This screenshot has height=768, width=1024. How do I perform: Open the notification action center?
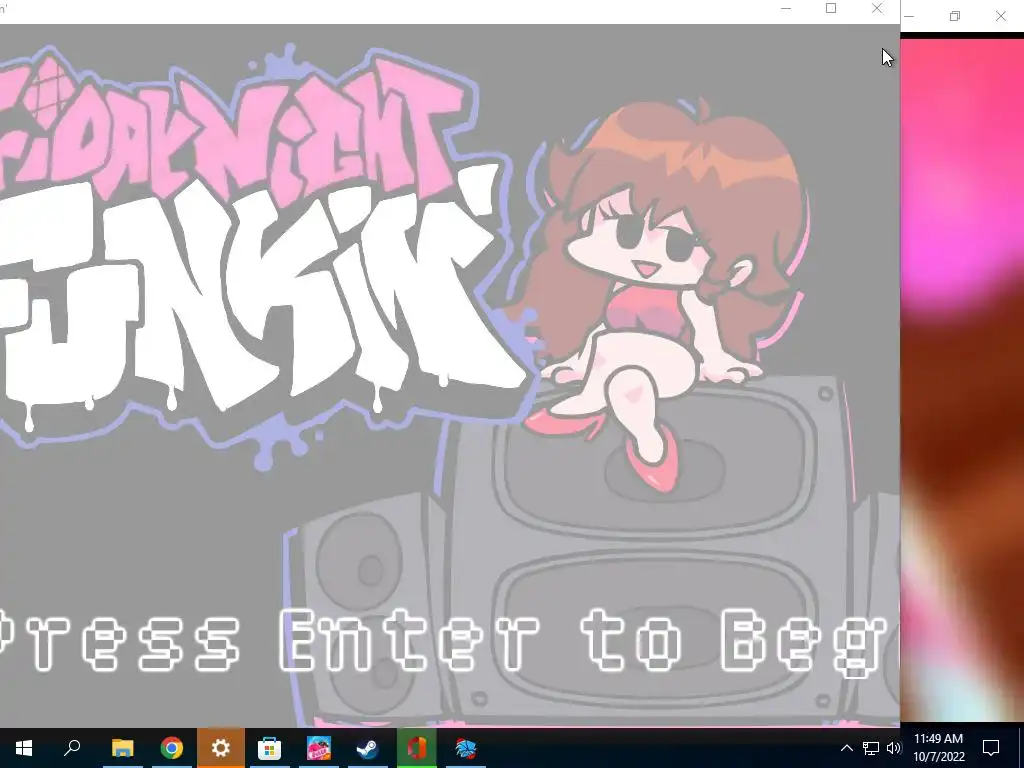click(991, 748)
